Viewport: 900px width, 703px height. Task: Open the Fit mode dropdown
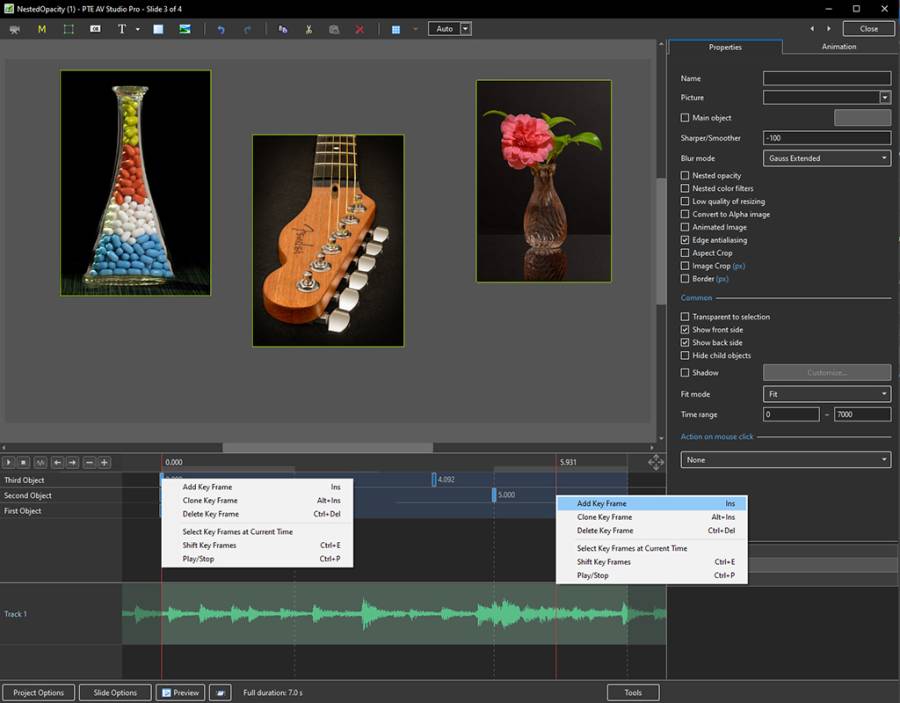point(826,395)
